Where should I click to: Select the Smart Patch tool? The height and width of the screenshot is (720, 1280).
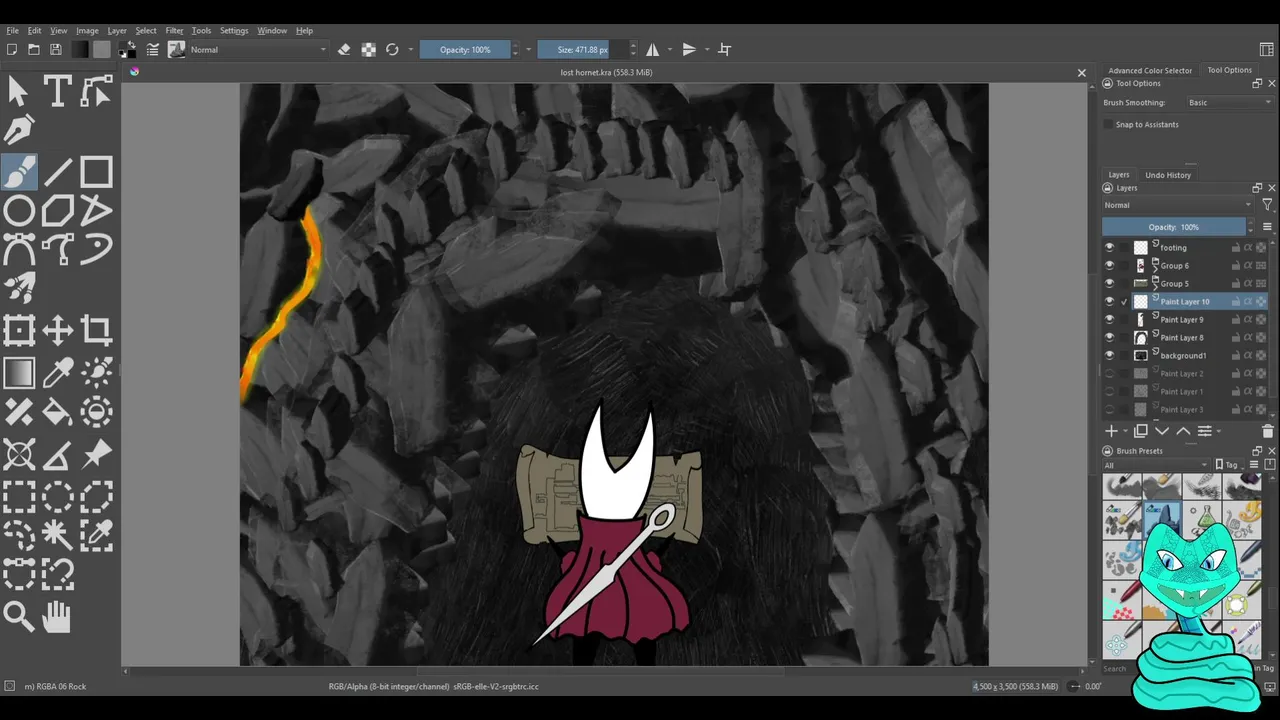[x=18, y=411]
